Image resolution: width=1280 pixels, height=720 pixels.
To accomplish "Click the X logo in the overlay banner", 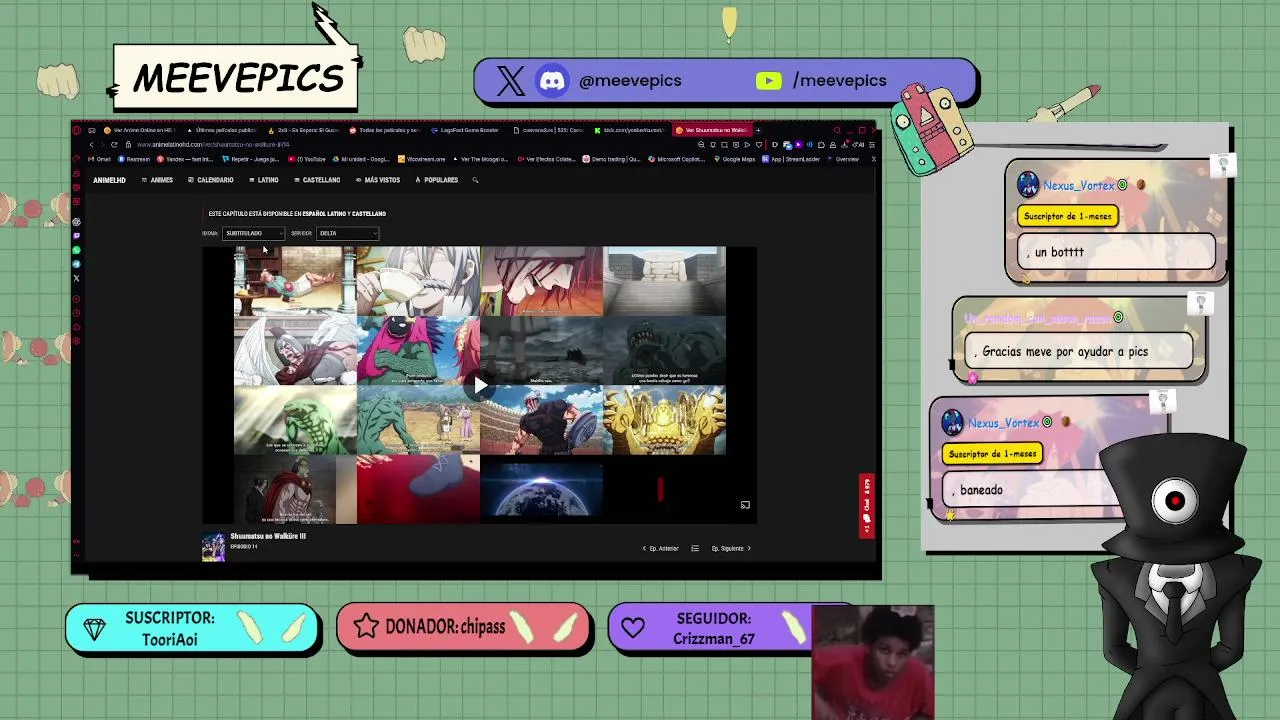I will coord(510,81).
